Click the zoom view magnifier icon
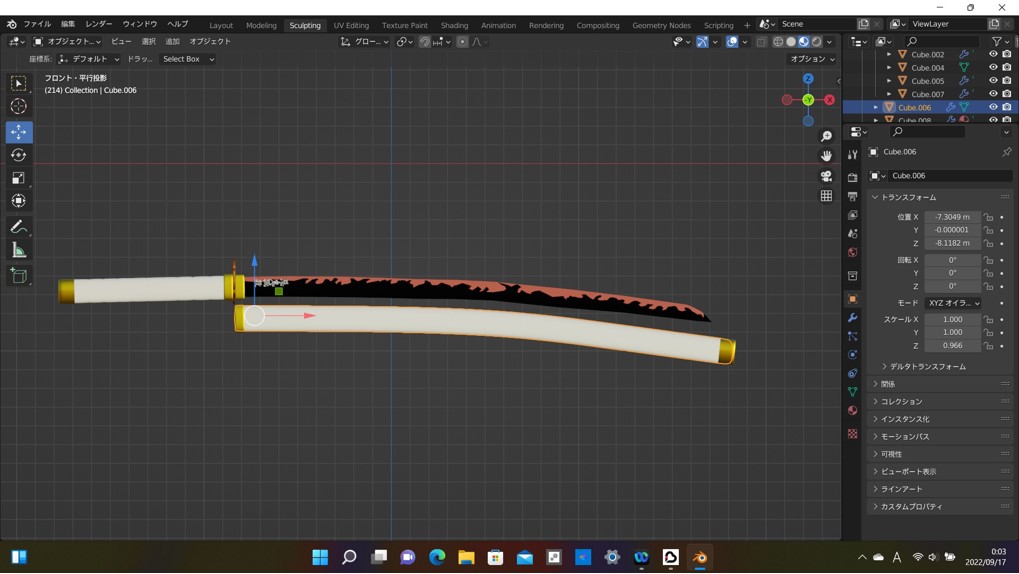Screen dimensions: 1019x574 [826, 136]
